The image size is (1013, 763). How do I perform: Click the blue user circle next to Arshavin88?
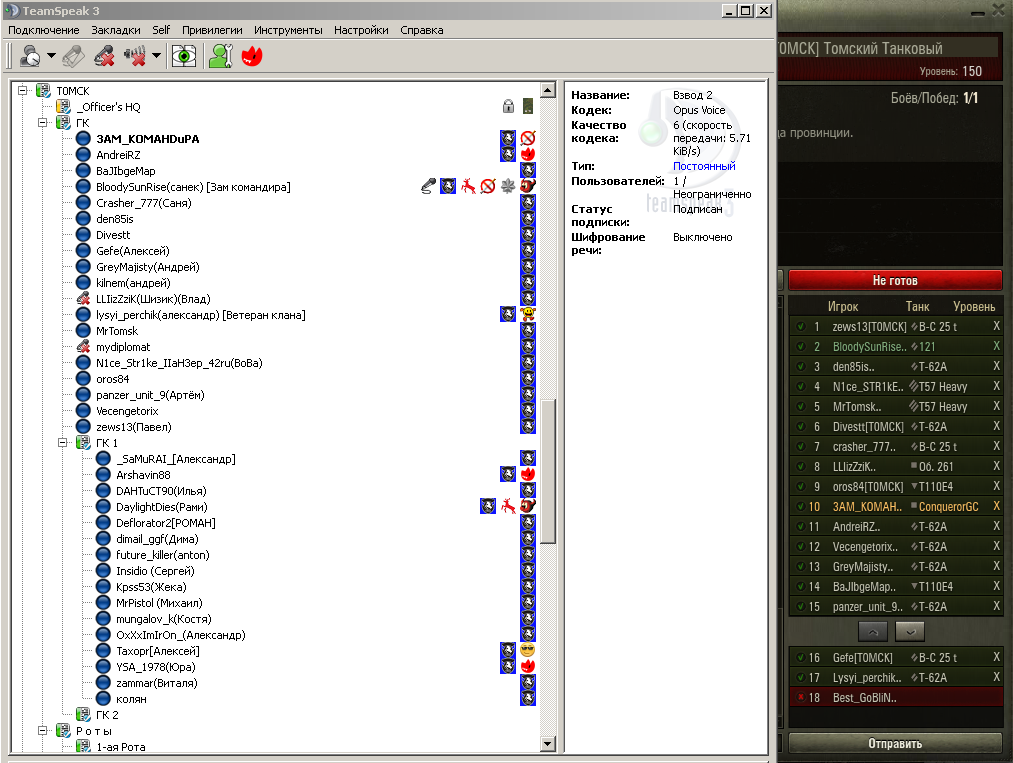(103, 475)
